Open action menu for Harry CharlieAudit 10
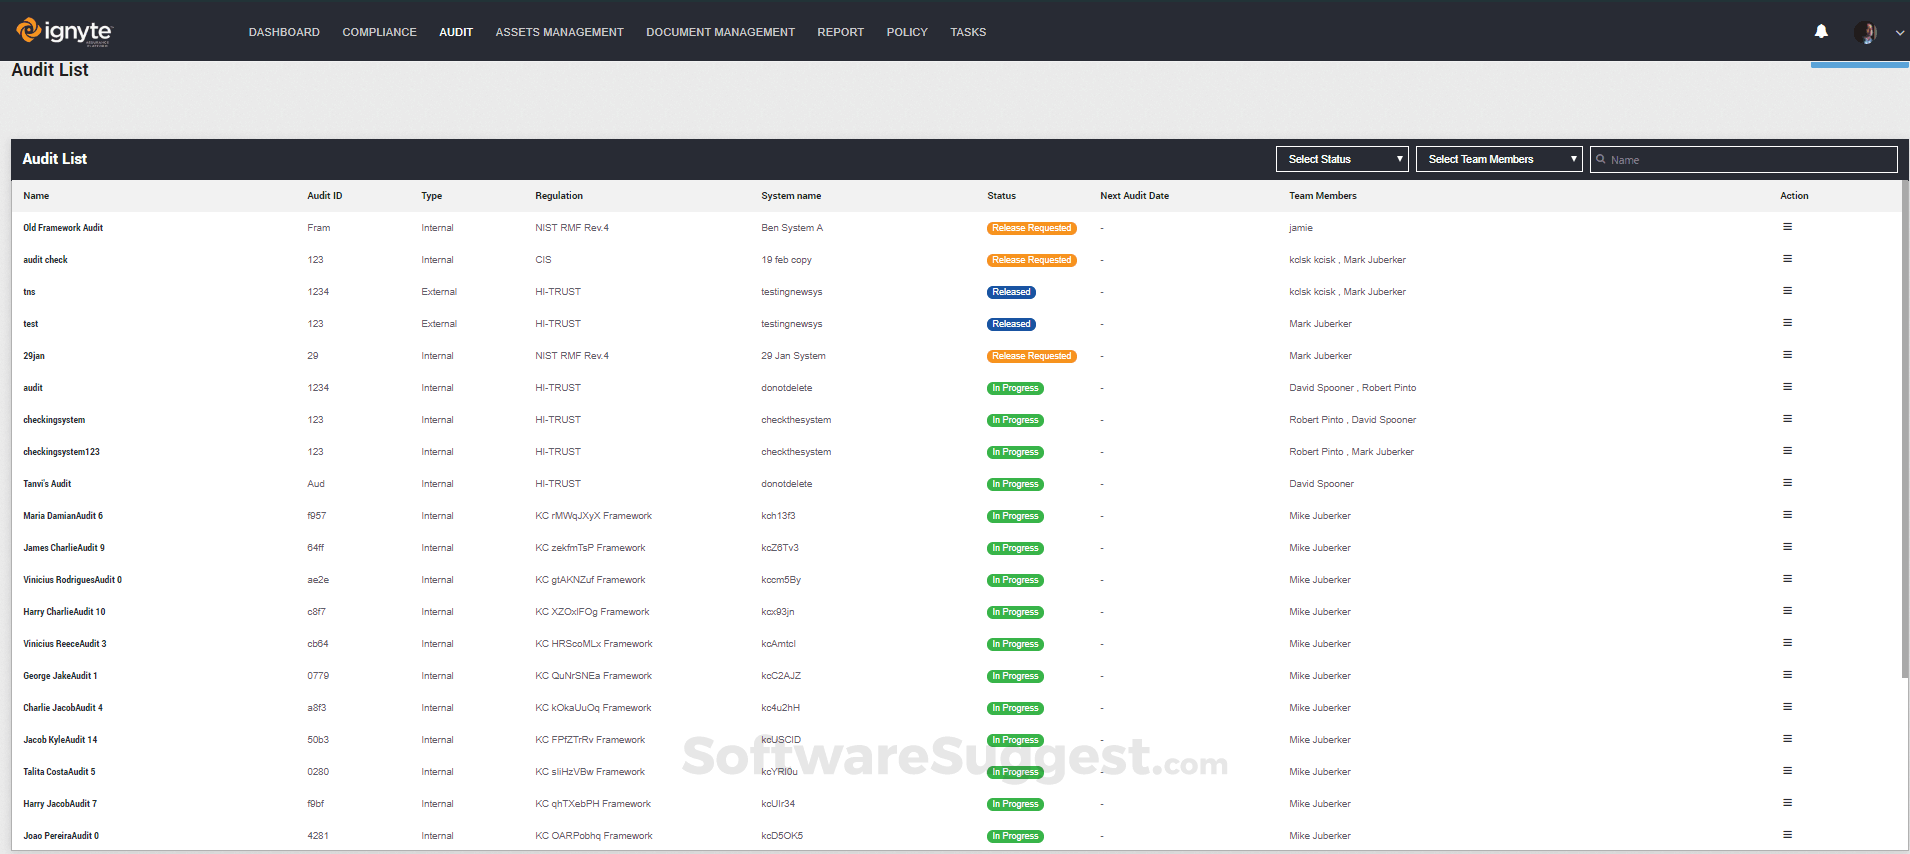This screenshot has width=1910, height=854. [1787, 611]
